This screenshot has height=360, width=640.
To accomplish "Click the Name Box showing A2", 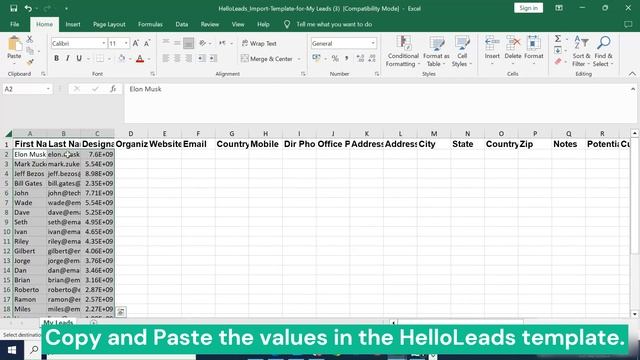I will [27, 89].
